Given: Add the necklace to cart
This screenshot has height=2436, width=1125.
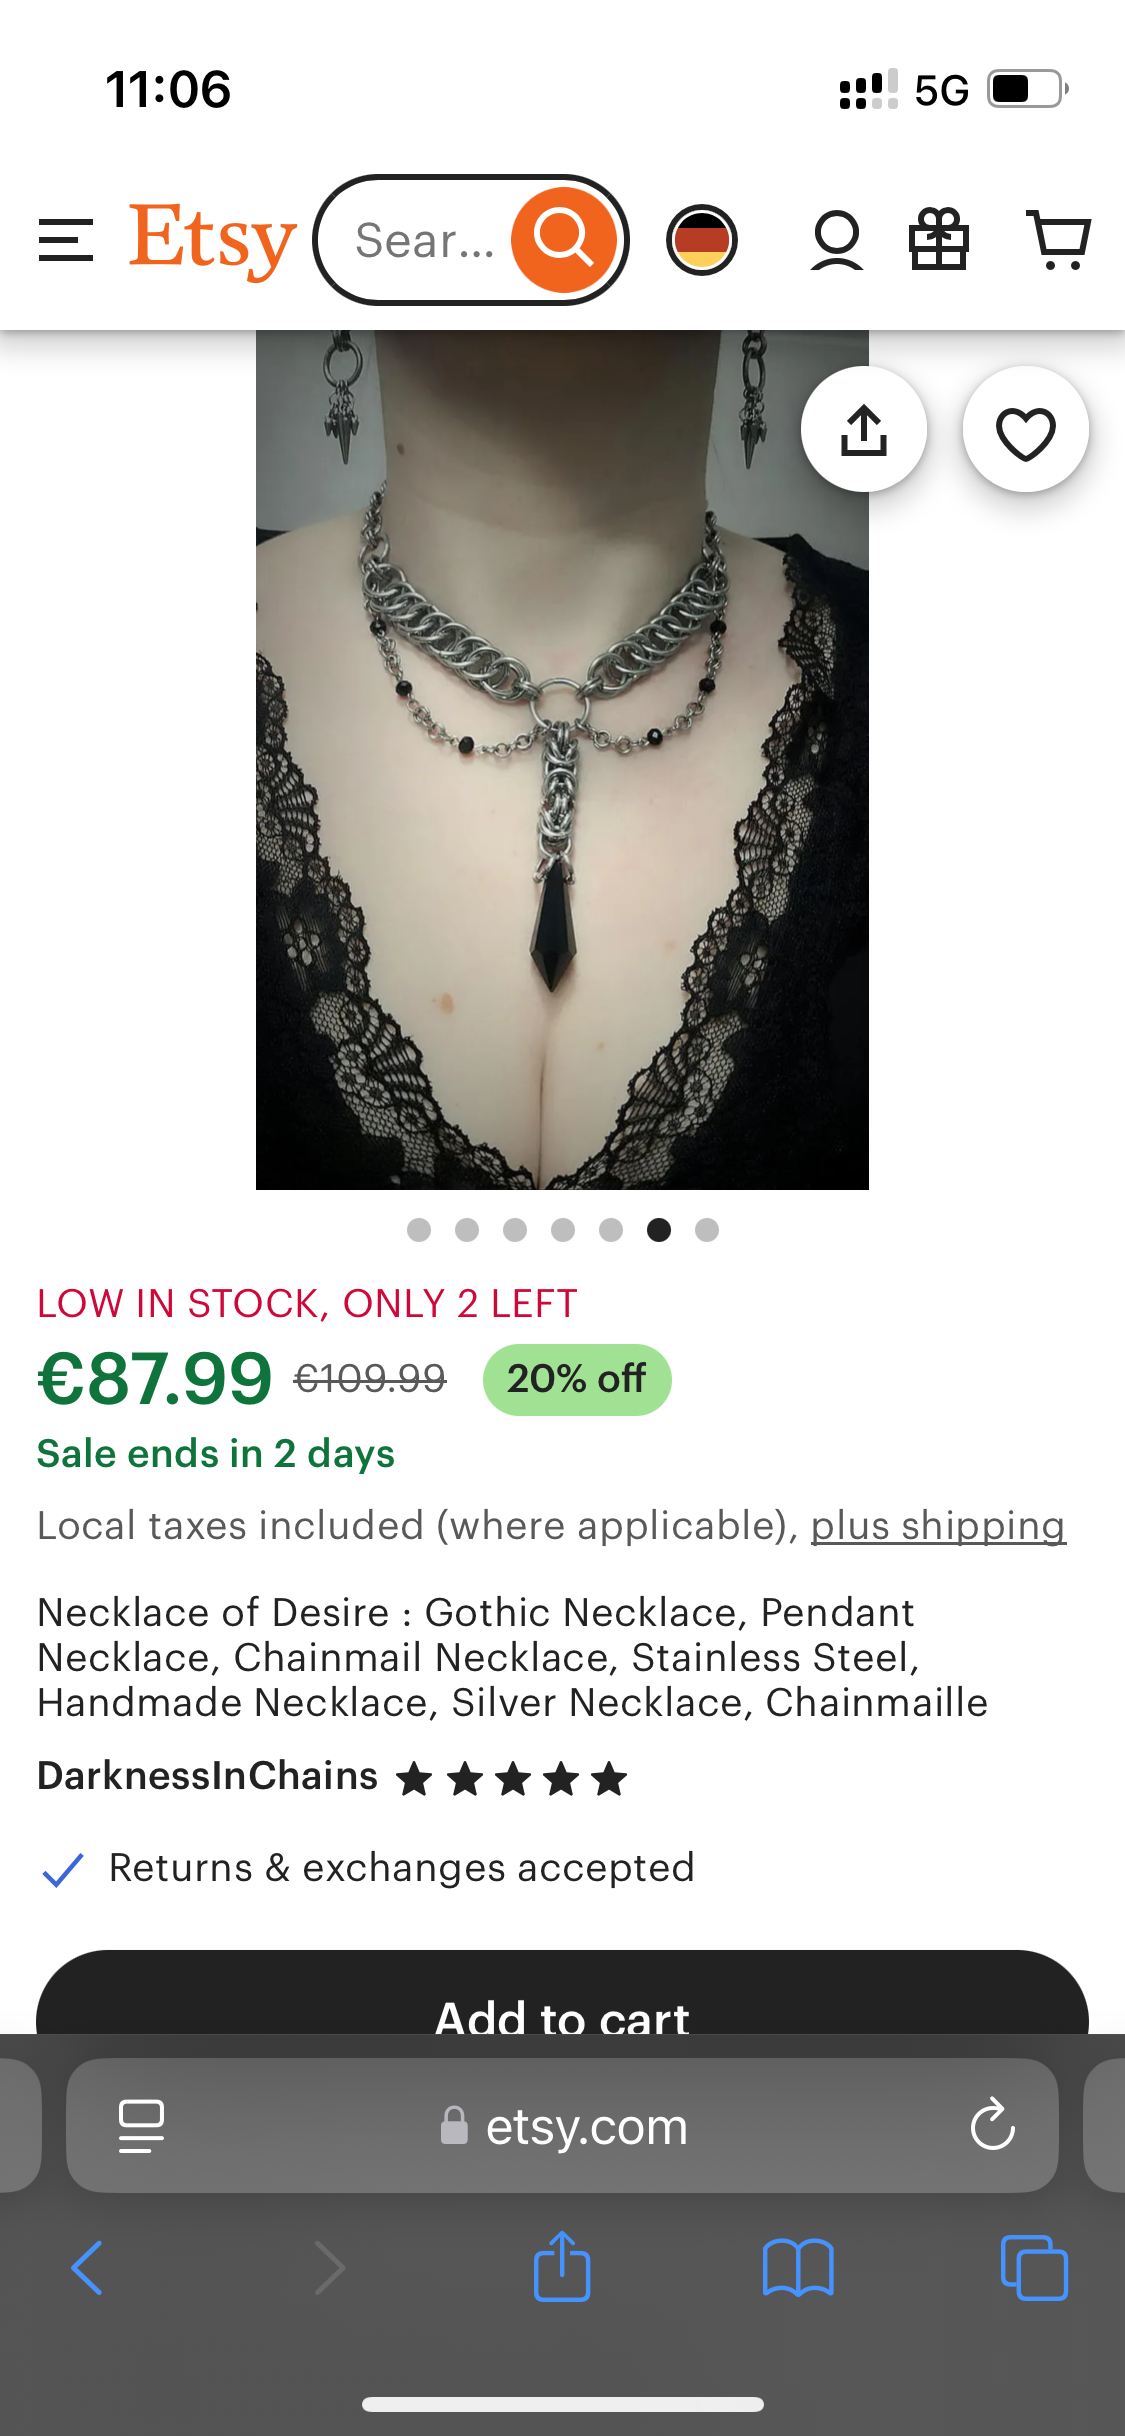Looking at the screenshot, I should 562,1993.
